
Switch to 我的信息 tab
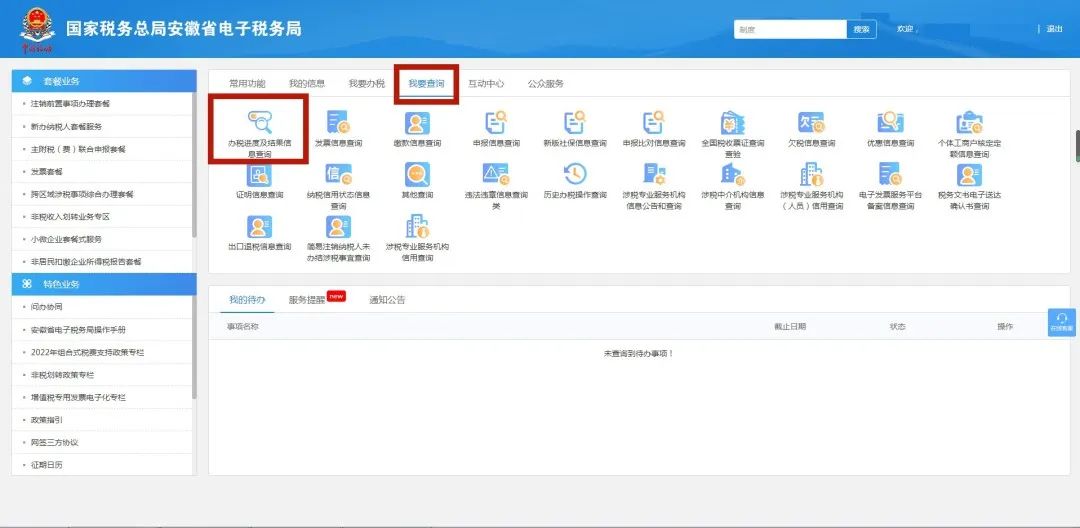click(x=307, y=83)
